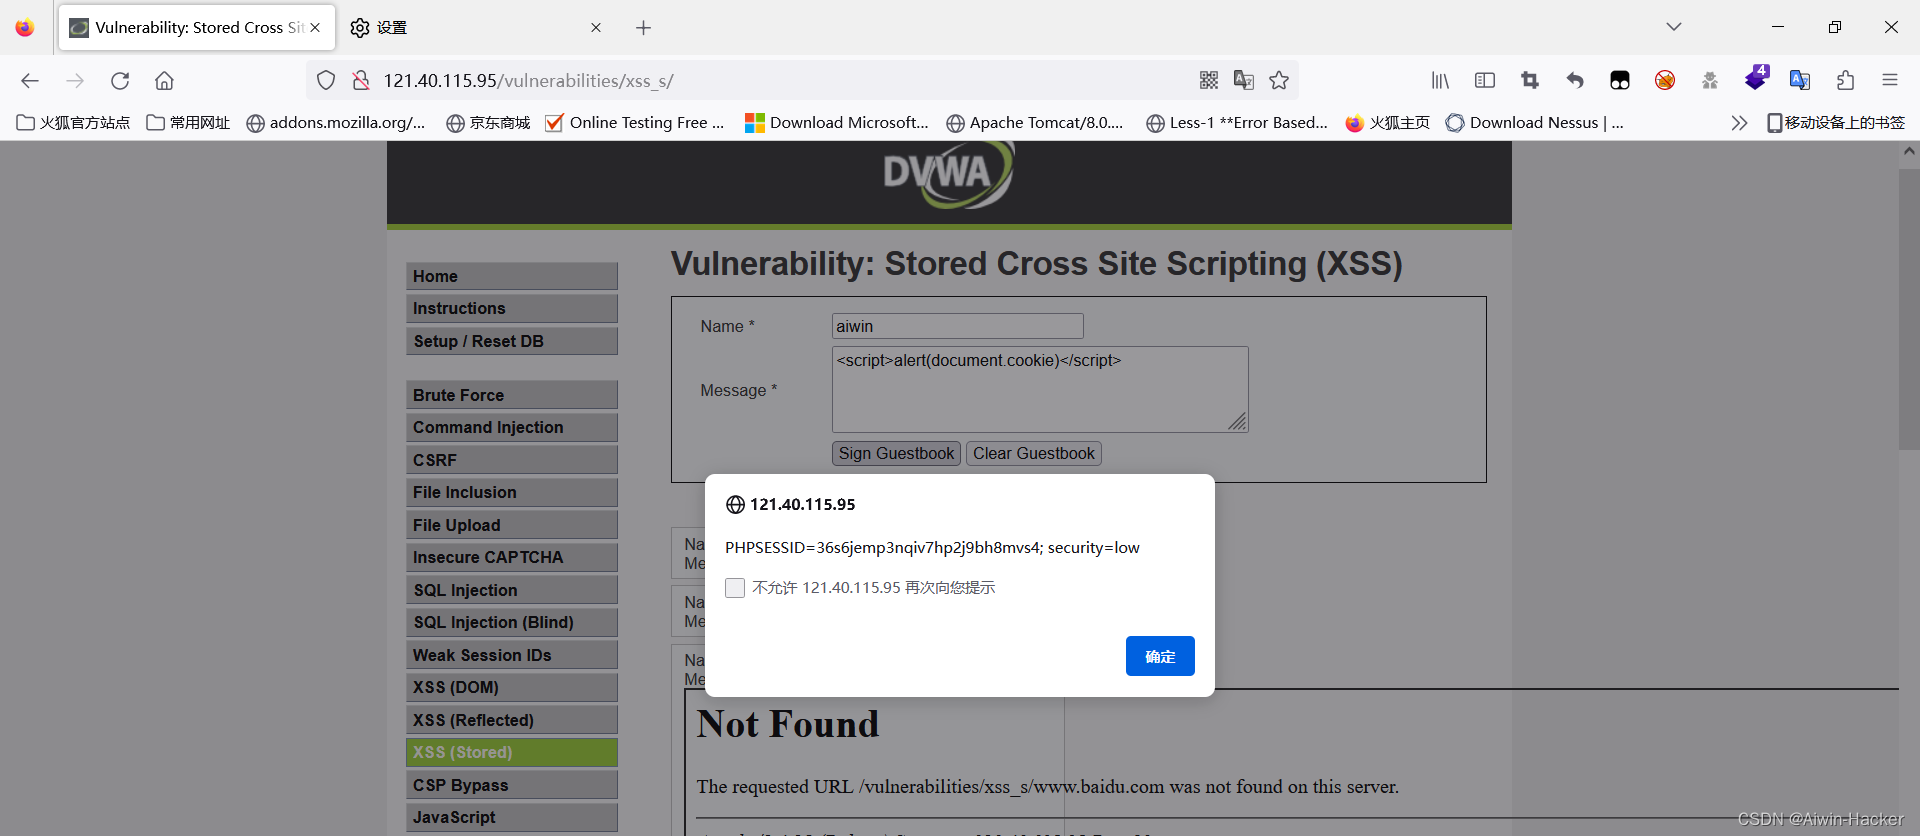Open Command Injection page
Screen dimensions: 1920x836
click(512, 428)
